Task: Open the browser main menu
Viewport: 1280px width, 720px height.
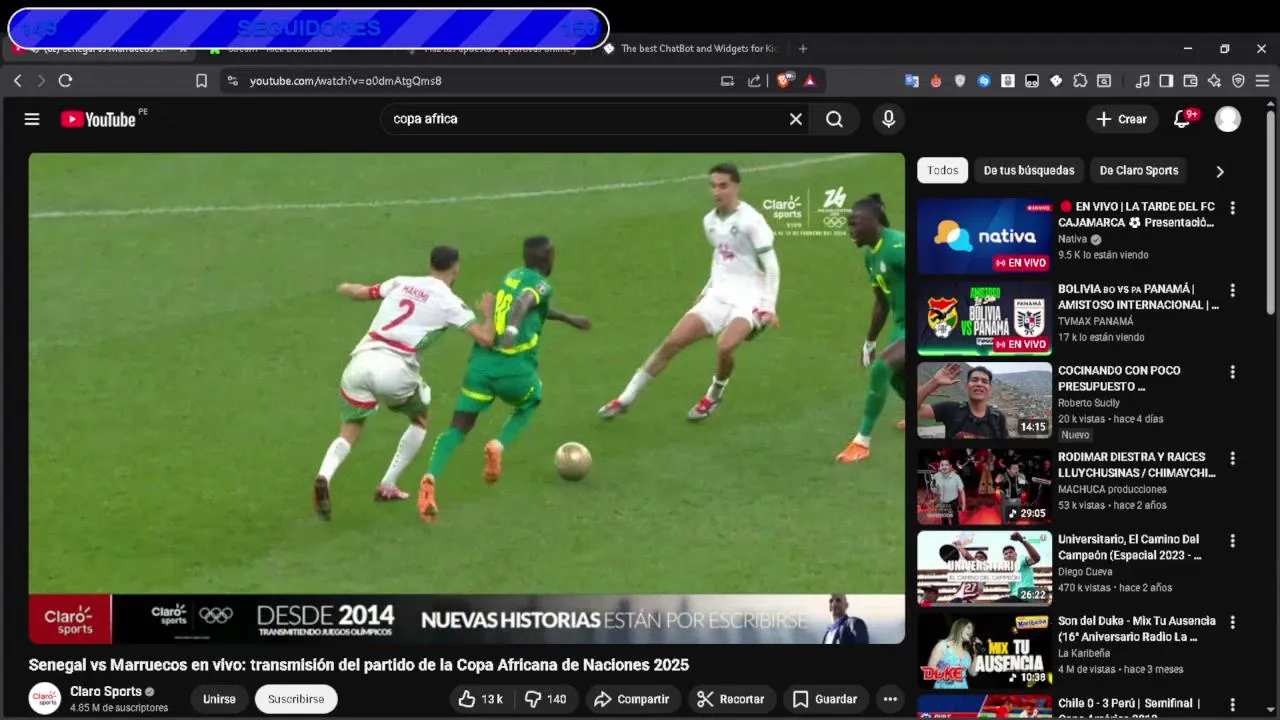Action: (x=1262, y=81)
